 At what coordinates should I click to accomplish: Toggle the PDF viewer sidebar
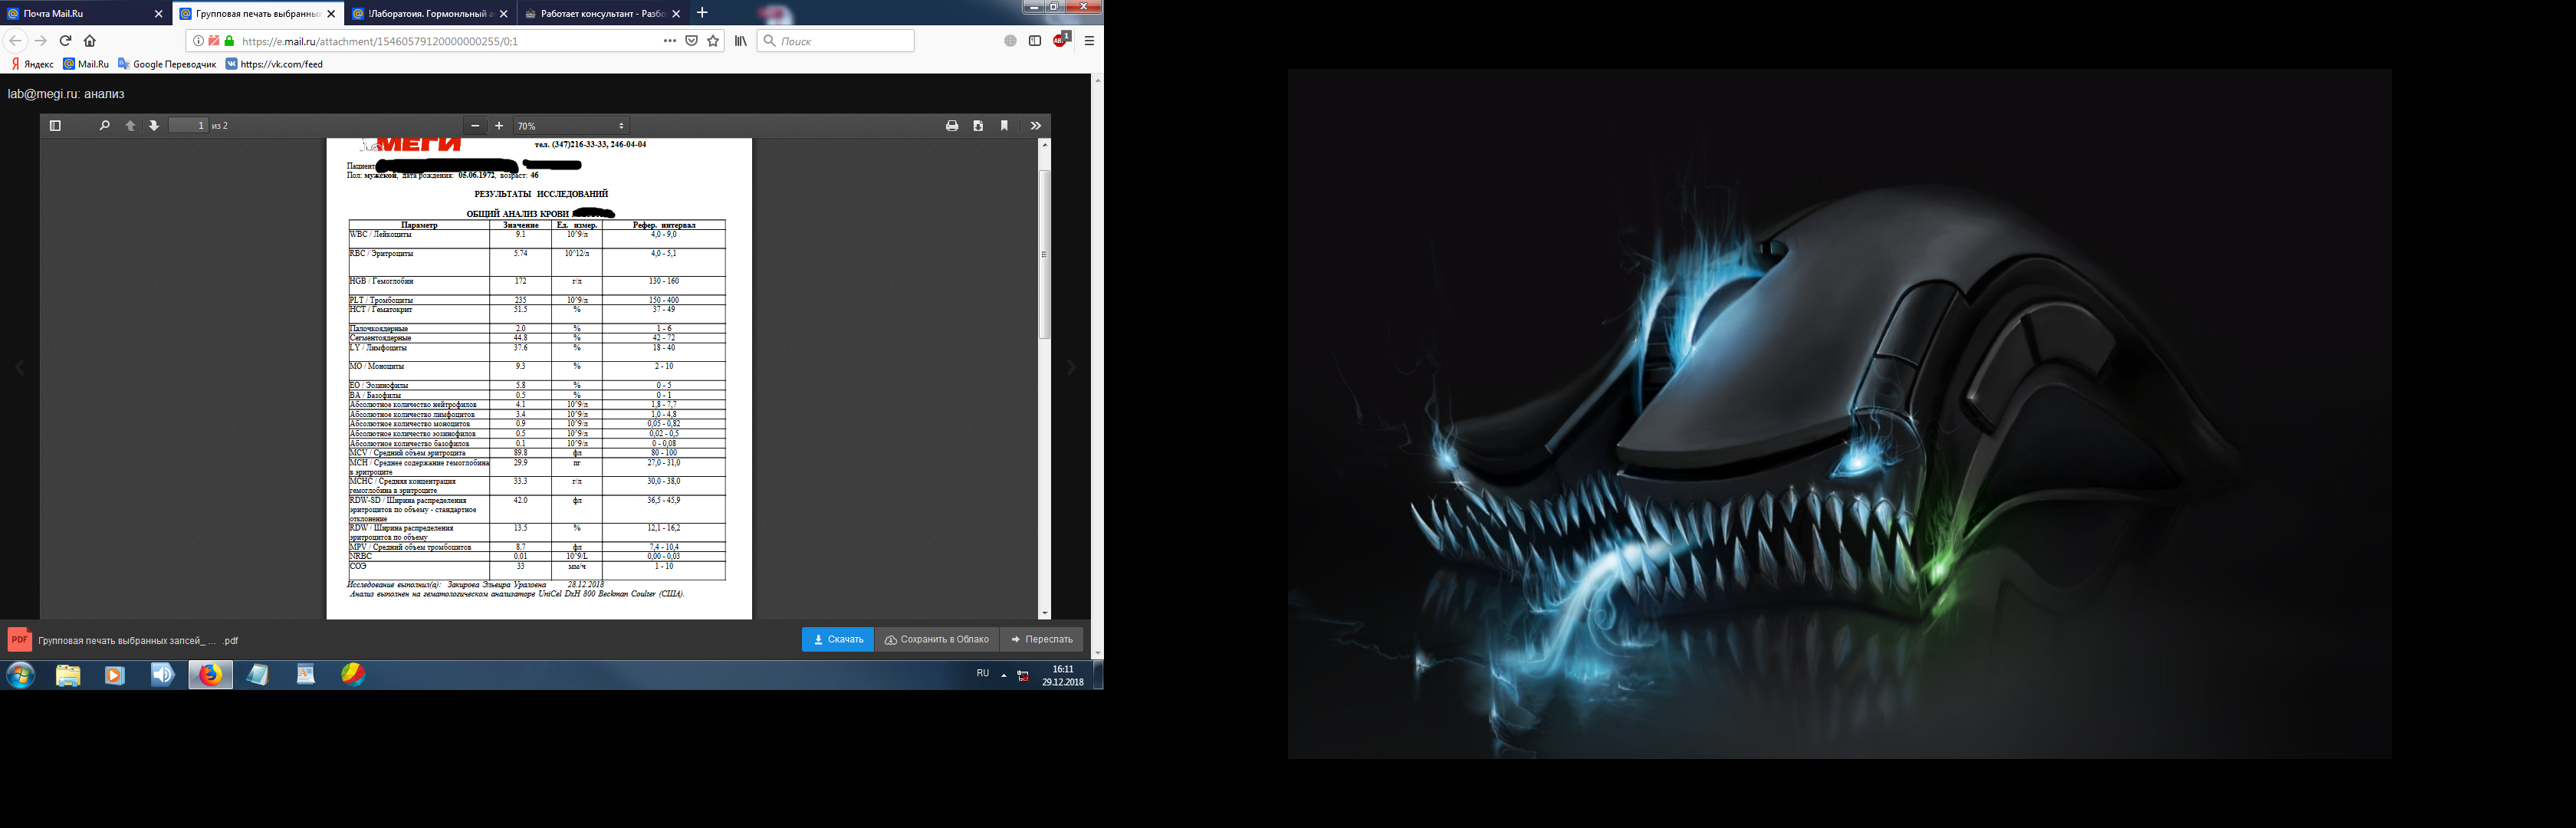(55, 126)
